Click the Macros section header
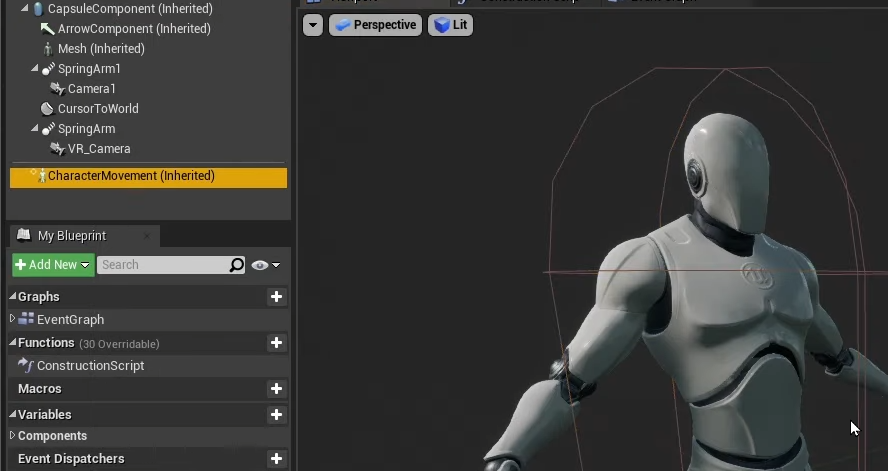This screenshot has width=888, height=471. click(x=40, y=389)
